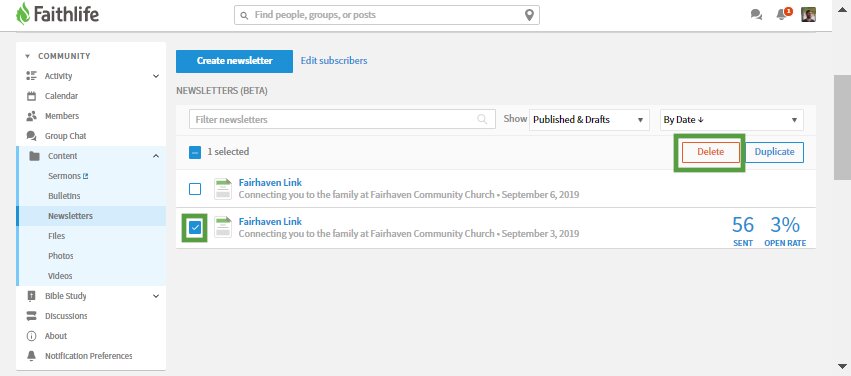Open Fairhaven Link from September 3, 2019
Image resolution: width=851 pixels, height=376 pixels.
pyautogui.click(x=270, y=221)
